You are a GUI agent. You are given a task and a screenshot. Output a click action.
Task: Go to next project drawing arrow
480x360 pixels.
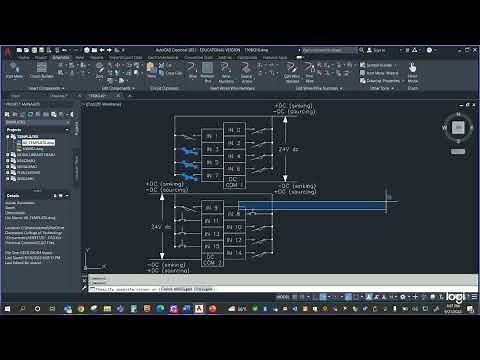coord(109,50)
